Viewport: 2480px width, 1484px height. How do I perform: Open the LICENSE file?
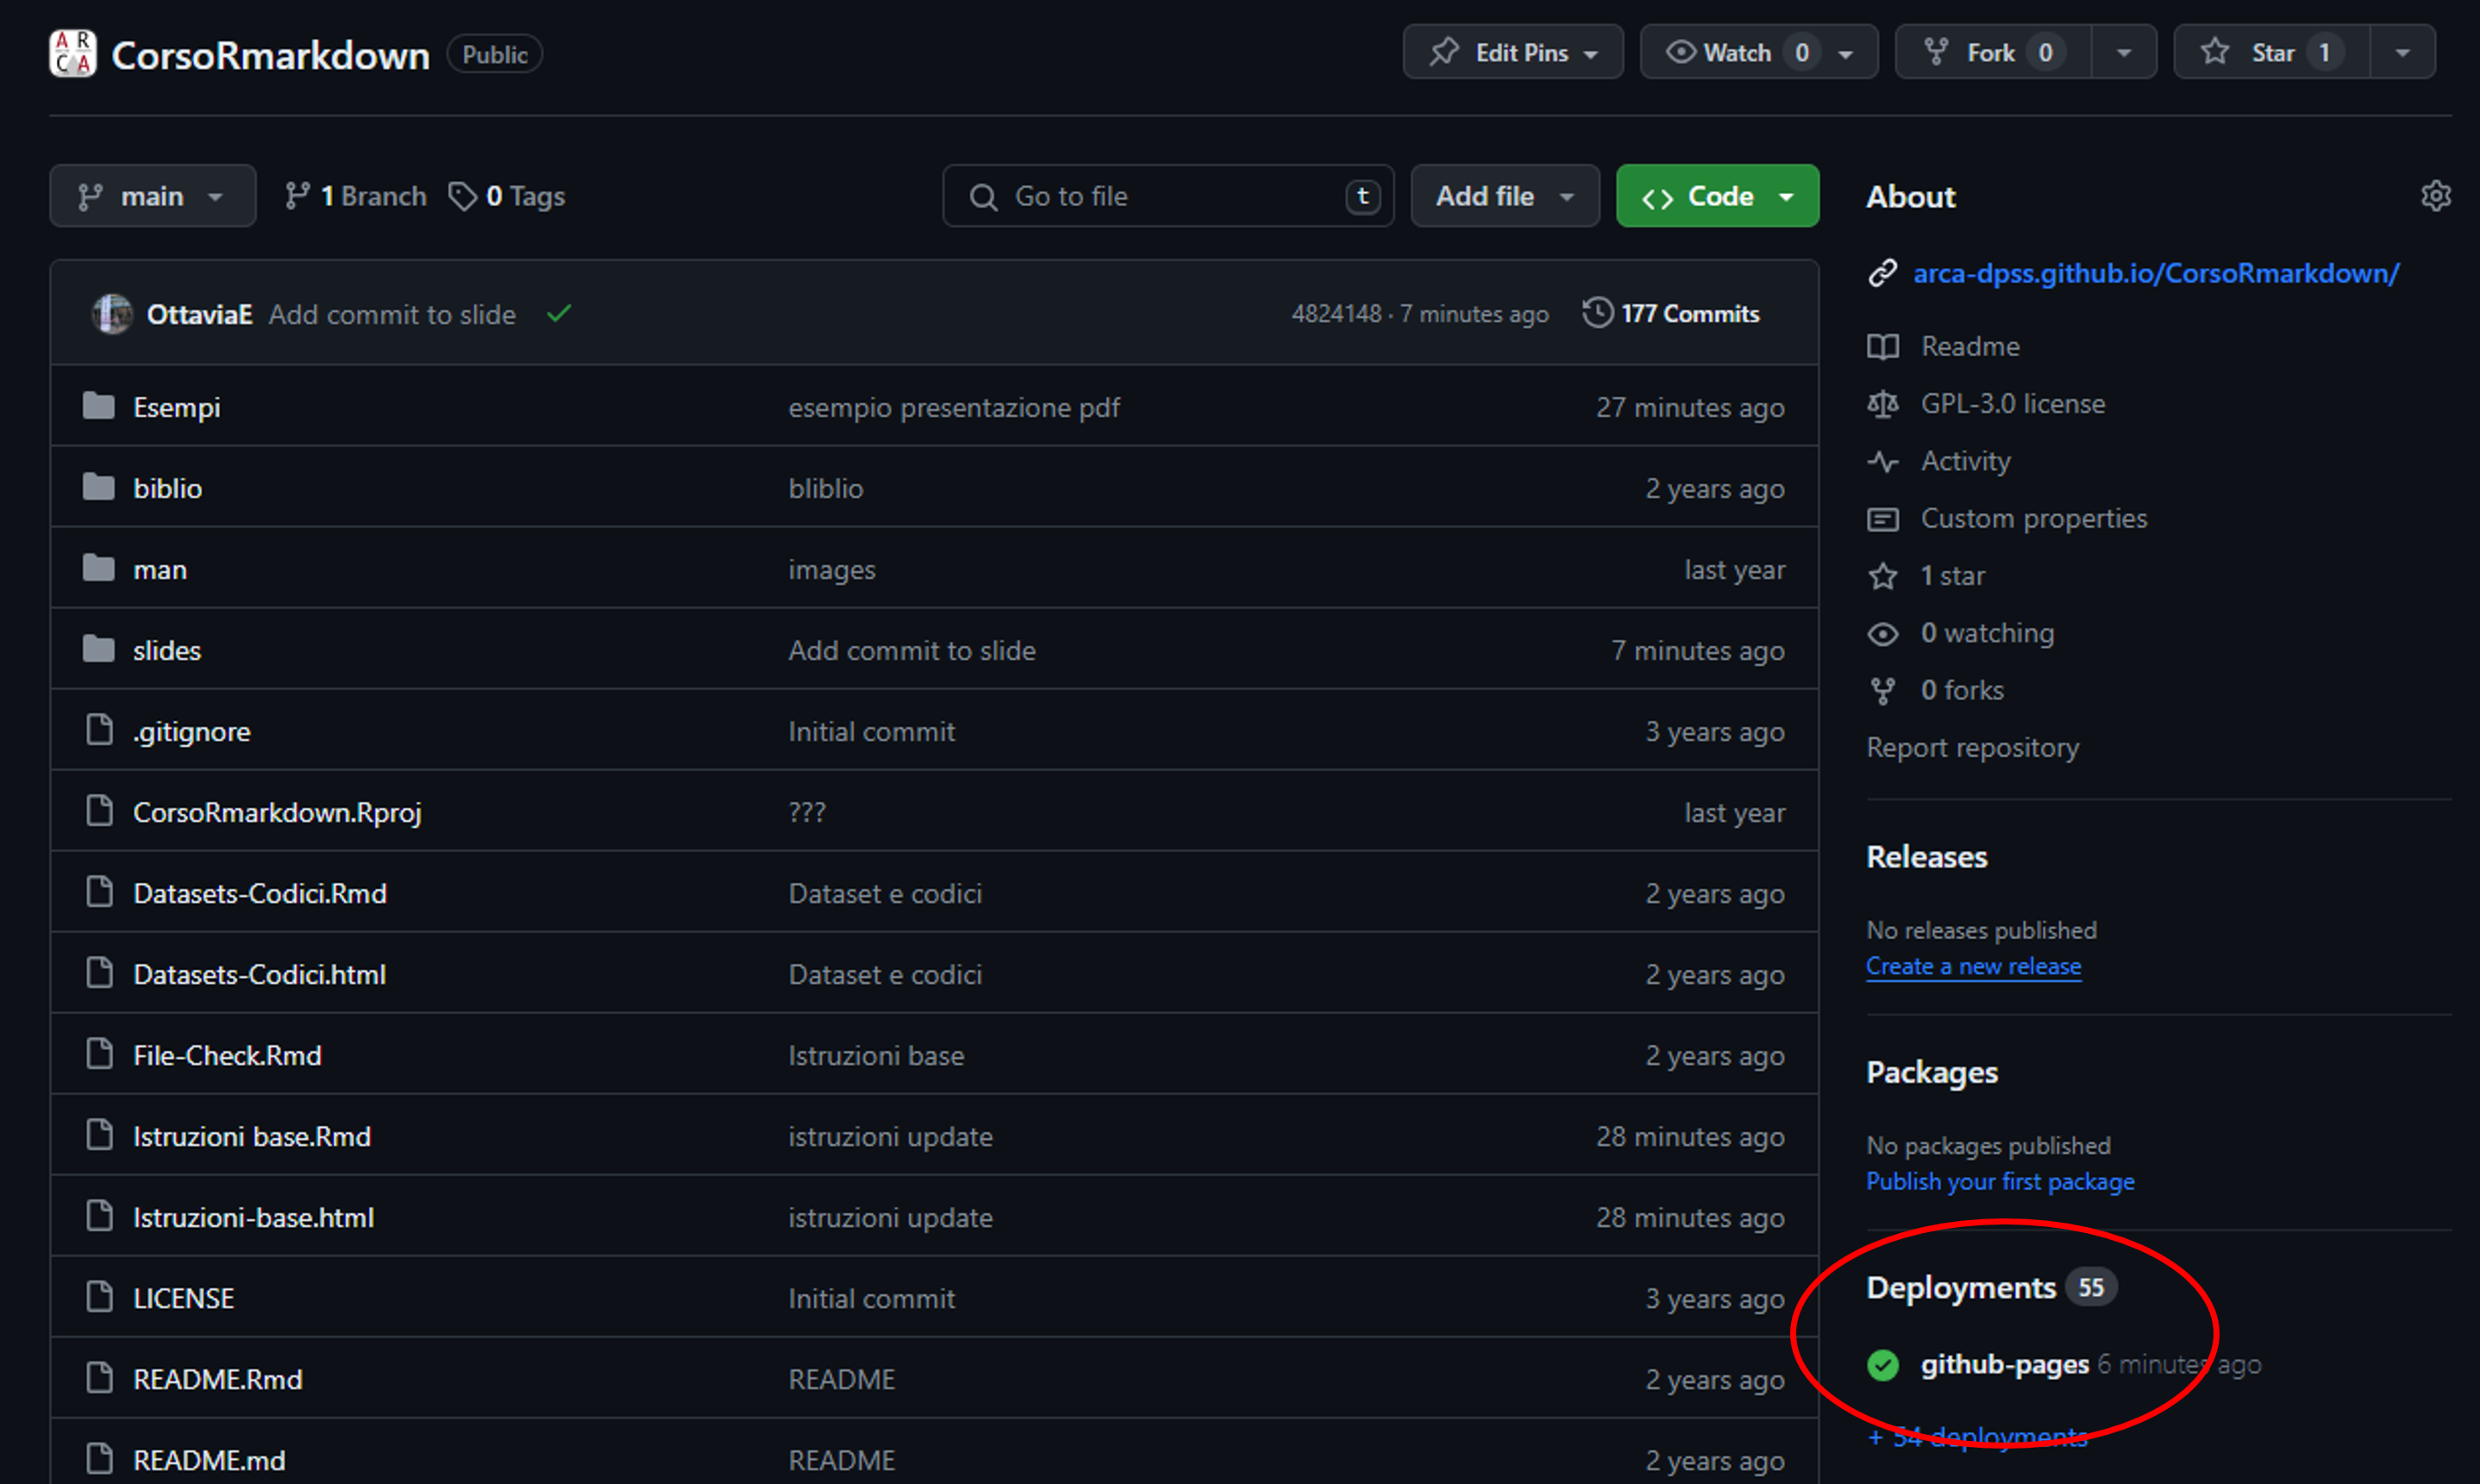tap(184, 1298)
